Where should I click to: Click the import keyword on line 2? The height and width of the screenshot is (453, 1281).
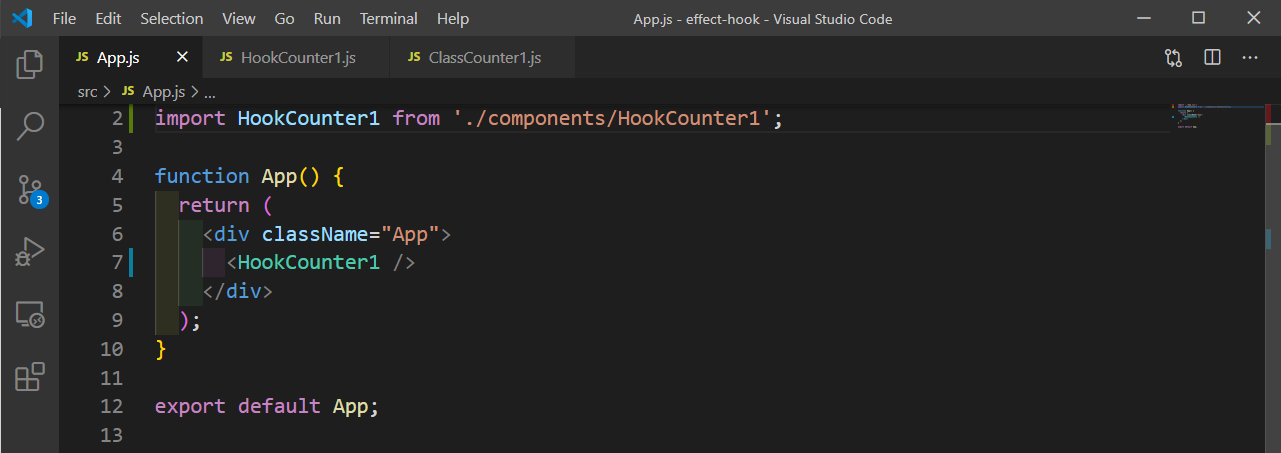tap(190, 118)
